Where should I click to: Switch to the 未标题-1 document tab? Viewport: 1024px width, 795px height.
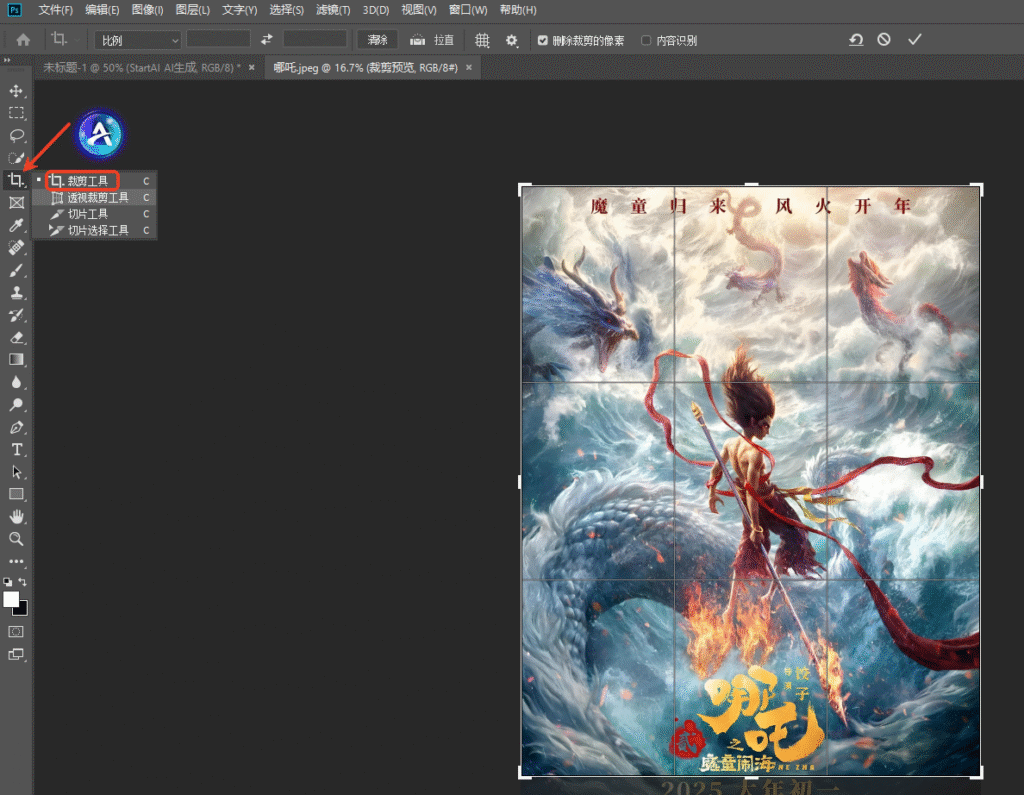[141, 67]
